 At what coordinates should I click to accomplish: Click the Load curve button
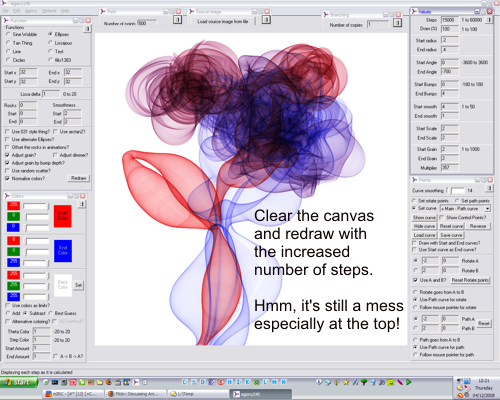[424, 235]
